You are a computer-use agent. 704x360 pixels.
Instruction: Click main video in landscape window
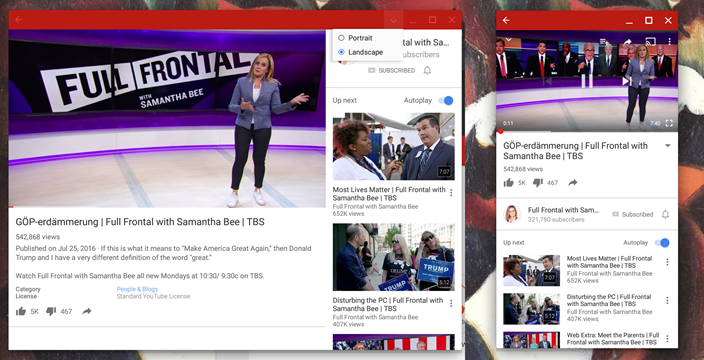(x=167, y=119)
